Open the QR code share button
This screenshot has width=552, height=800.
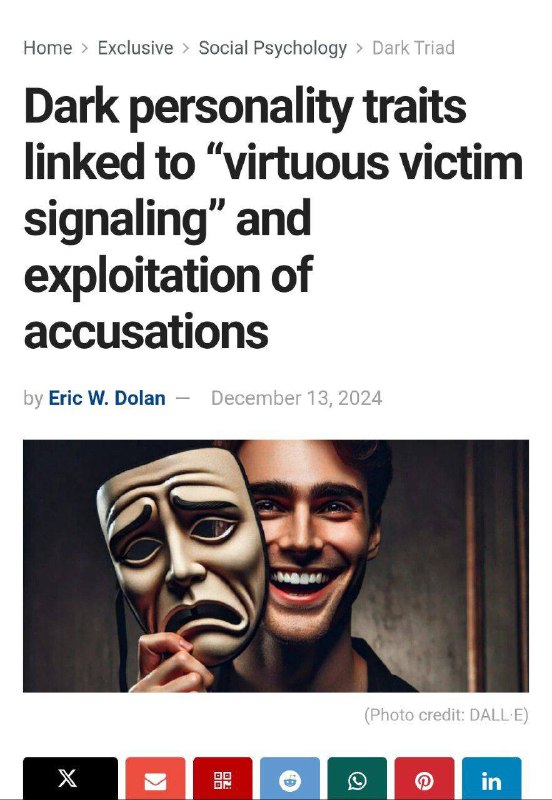point(222,779)
